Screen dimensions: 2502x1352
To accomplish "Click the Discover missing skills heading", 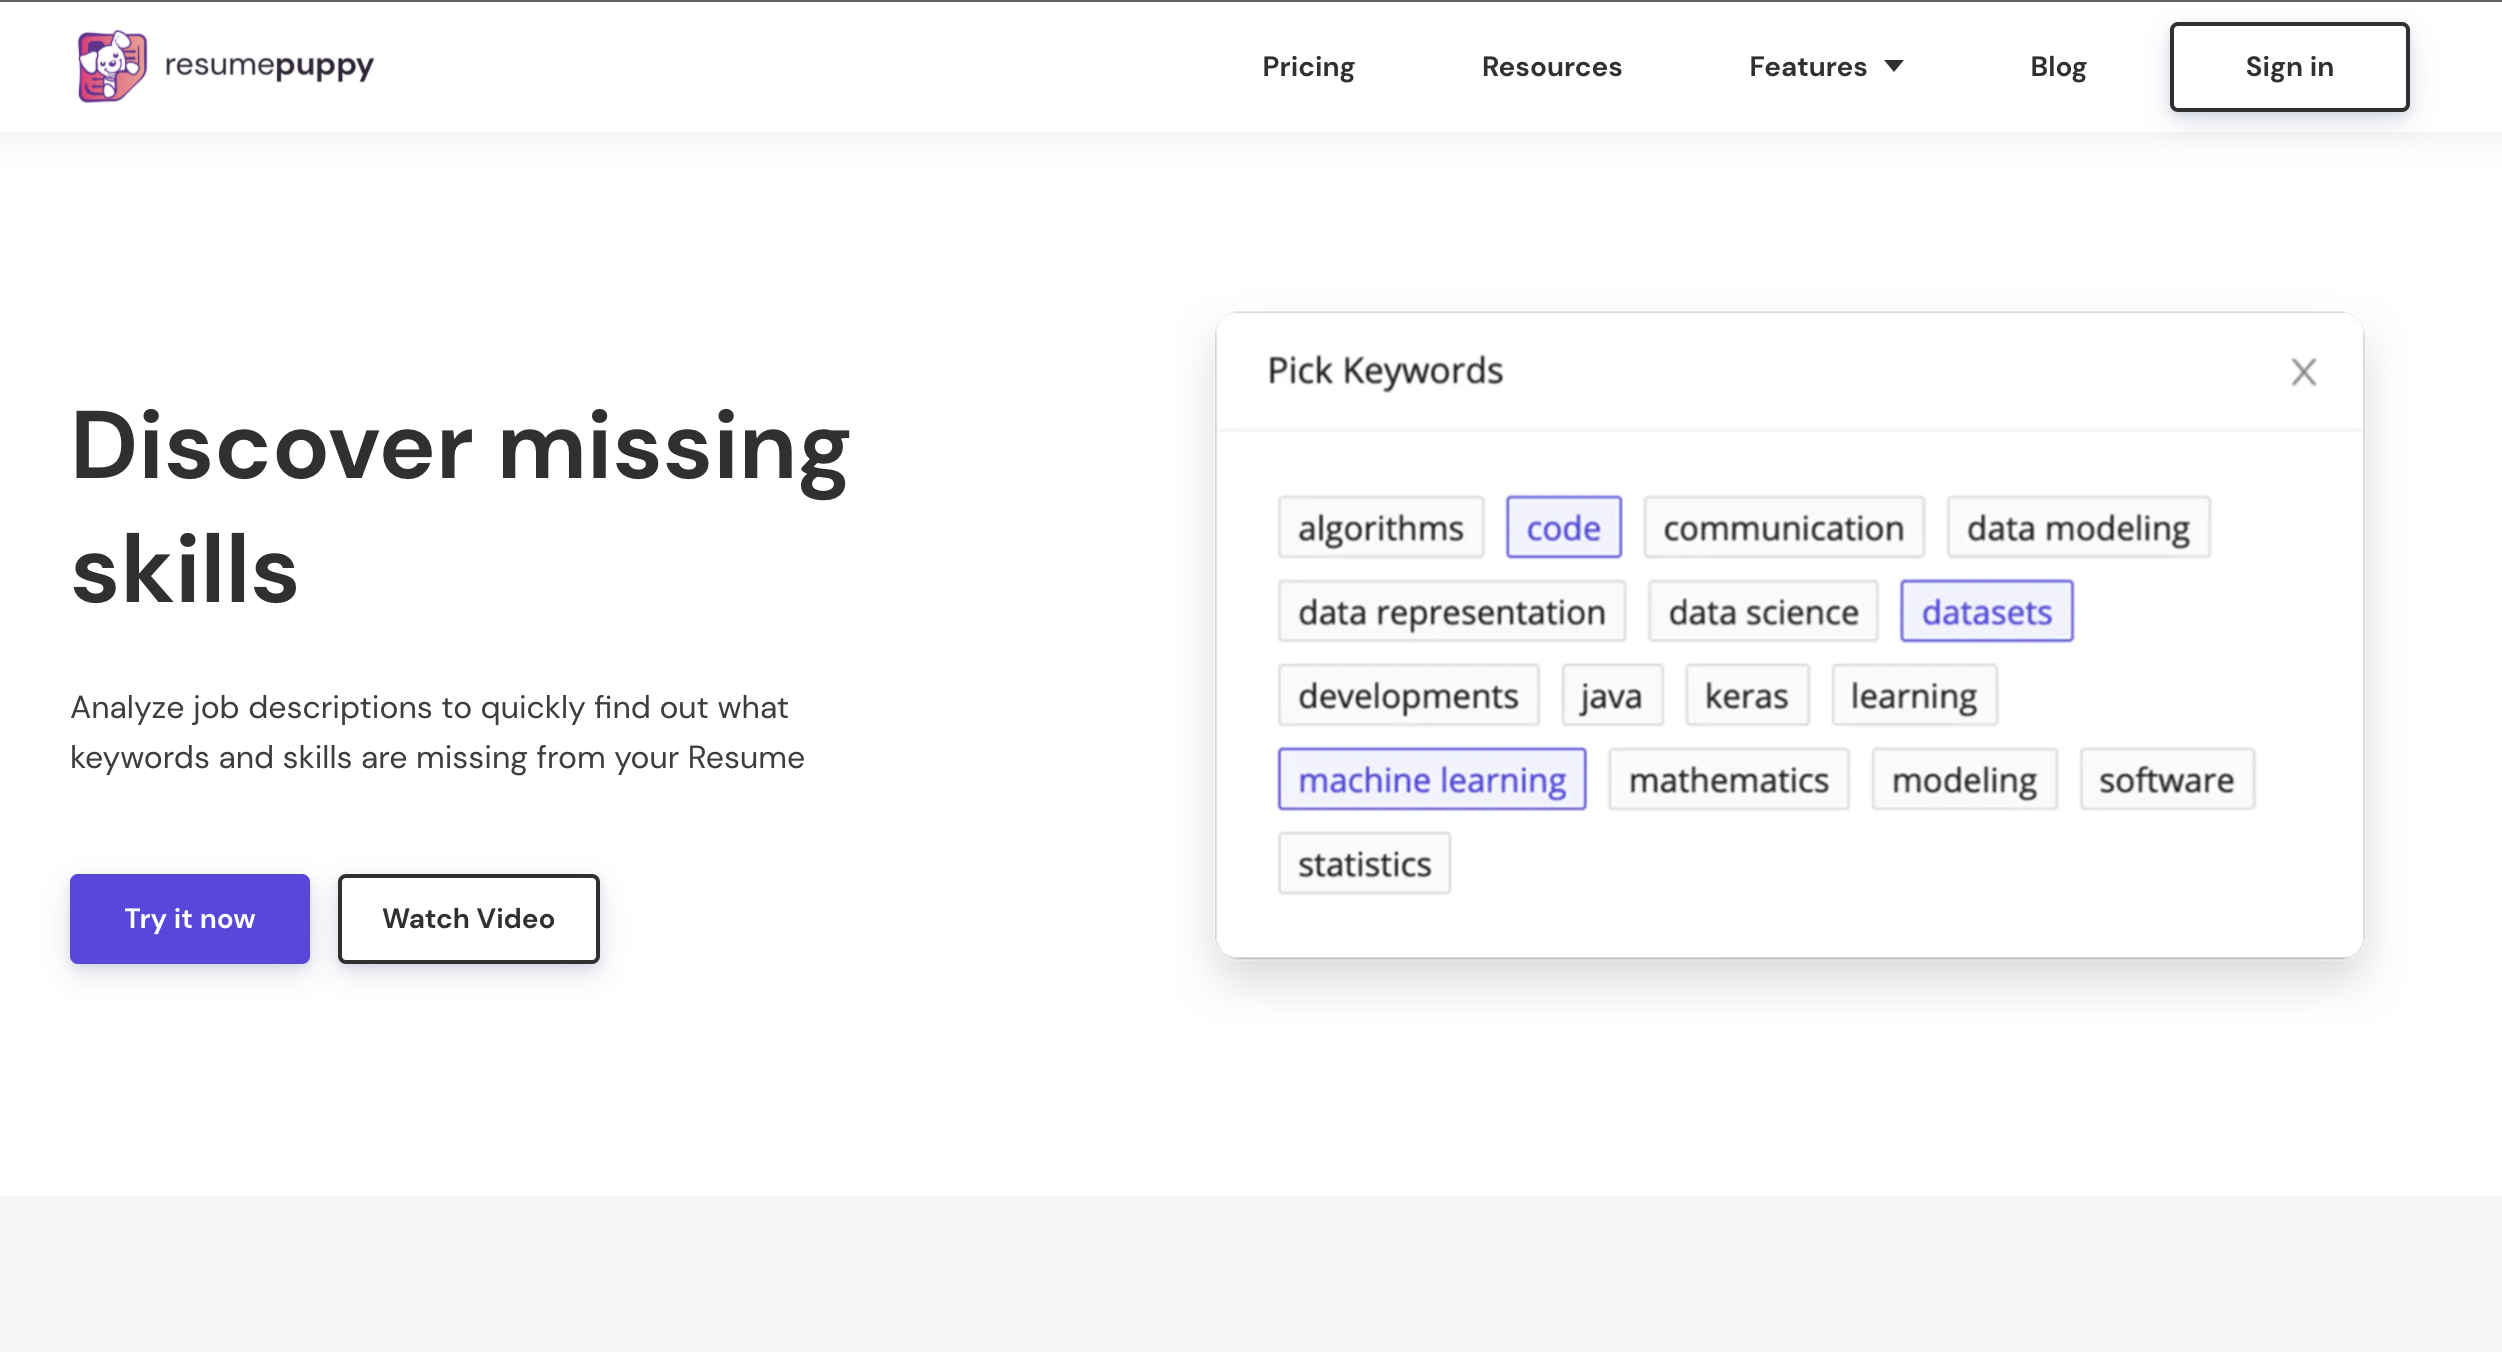I will point(460,507).
